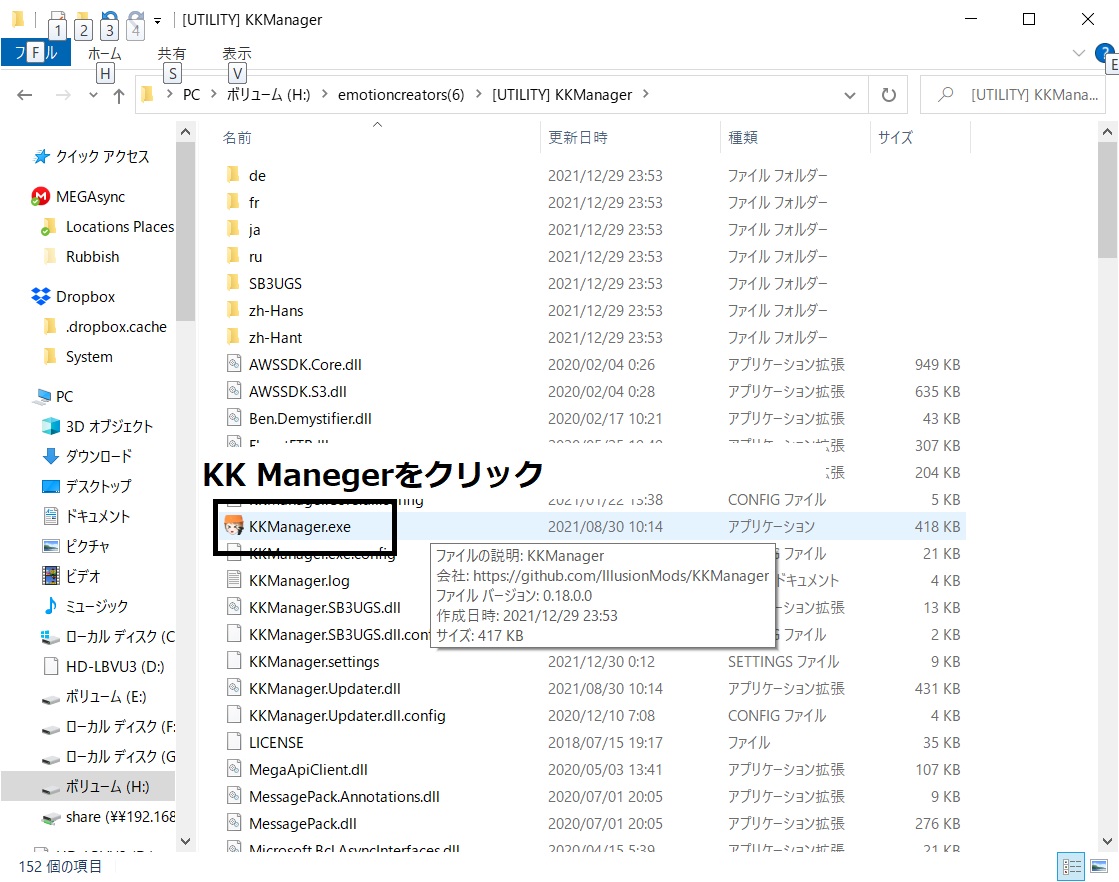Expand the ribbon chevron at top right
This screenshot has height=882, width=1119.
point(1078,53)
